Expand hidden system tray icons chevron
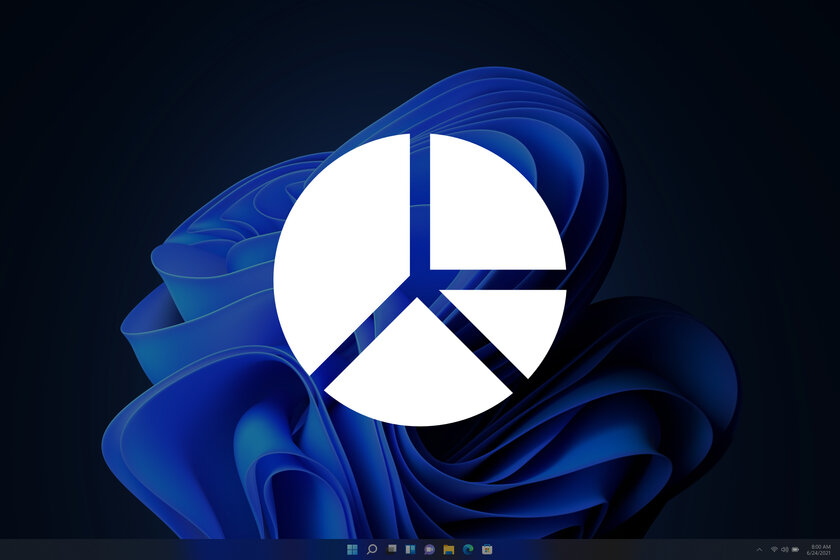 click(x=759, y=550)
